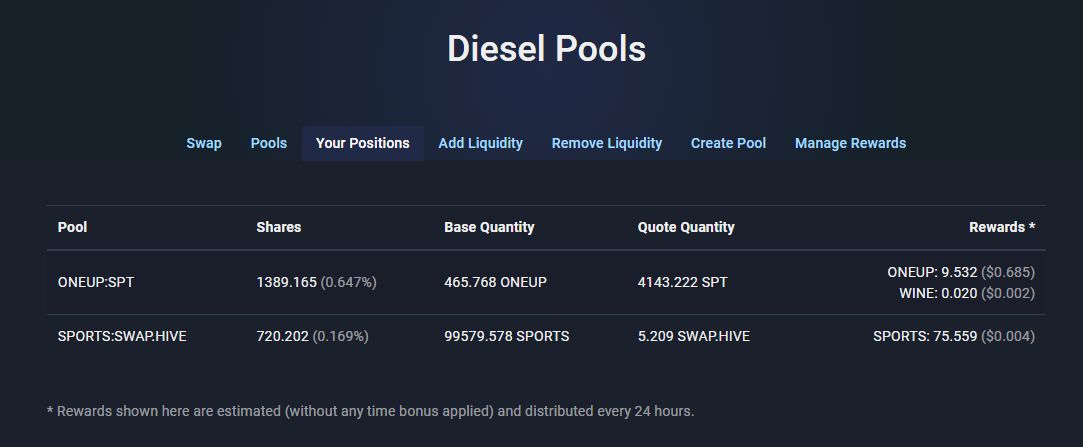Switch to the Pools tab
The width and height of the screenshot is (1083, 447).
[269, 143]
